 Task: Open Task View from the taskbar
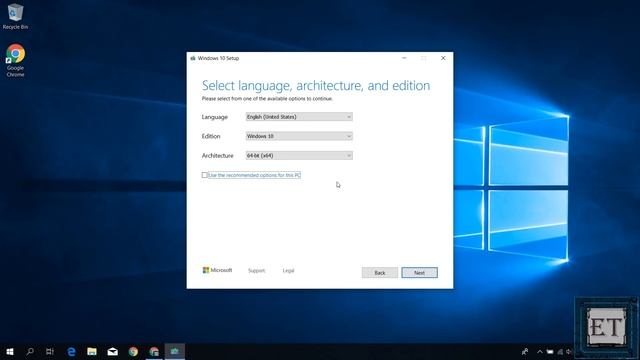50,351
